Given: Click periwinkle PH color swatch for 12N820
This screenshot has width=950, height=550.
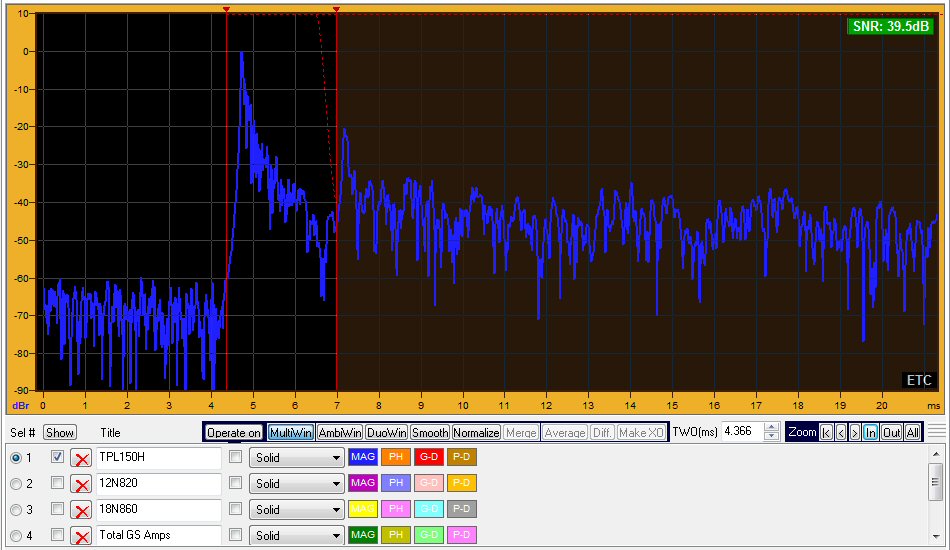Looking at the screenshot, I should pos(396,483).
